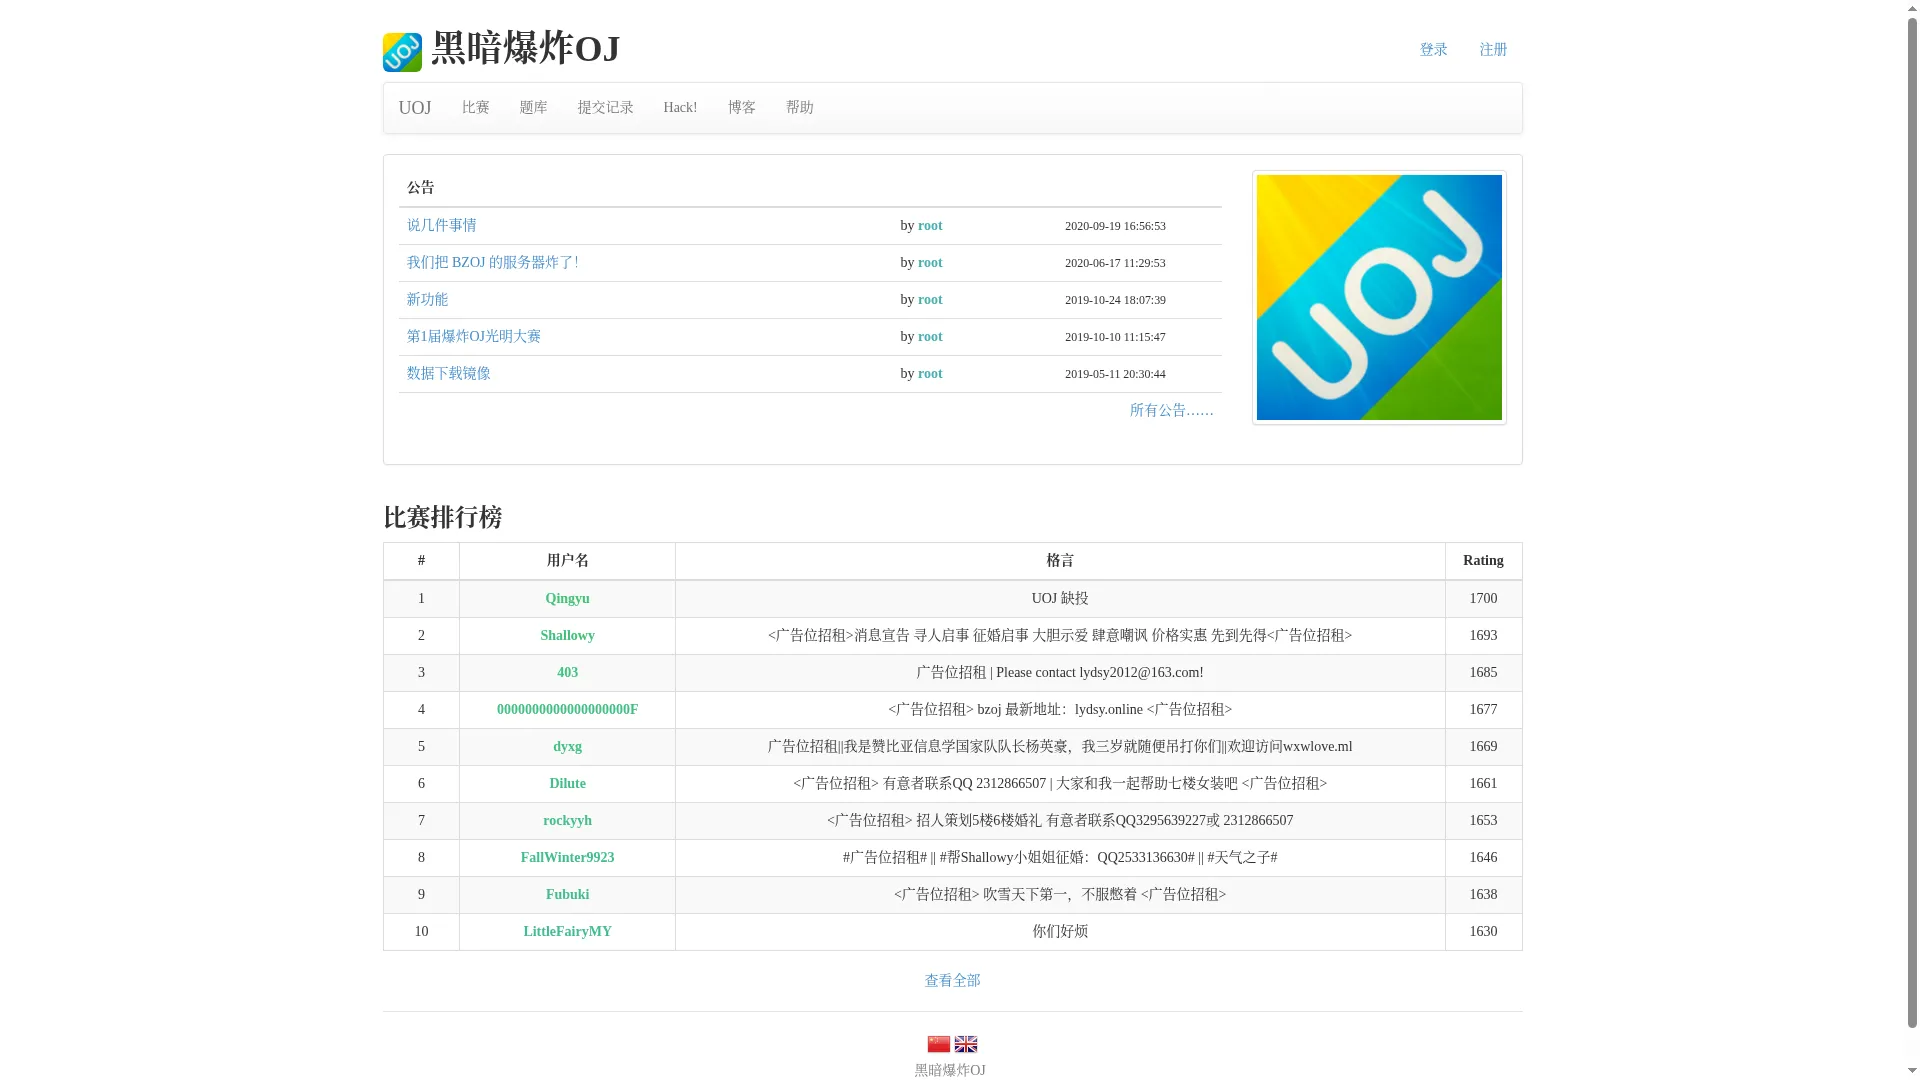Switch language to English flag icon
1920x1080 pixels.
point(966,1044)
